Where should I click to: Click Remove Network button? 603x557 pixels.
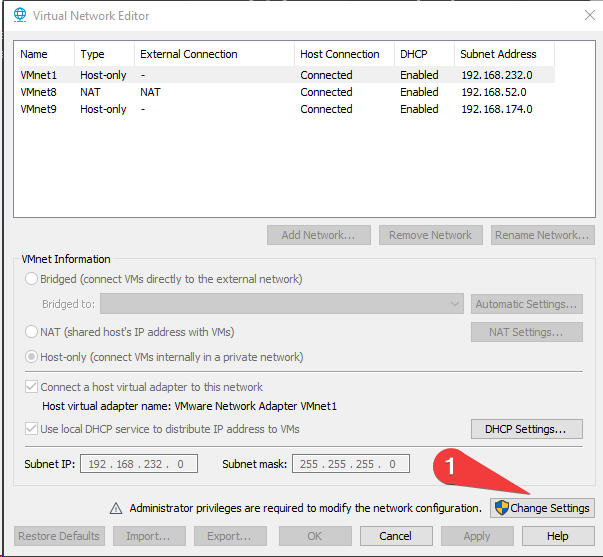(x=431, y=235)
